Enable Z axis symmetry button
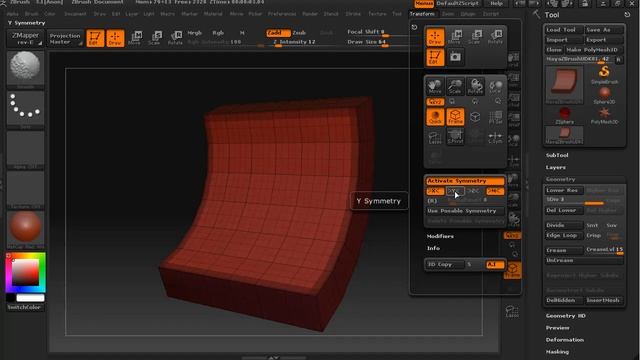The height and width of the screenshot is (360, 640). [475, 191]
